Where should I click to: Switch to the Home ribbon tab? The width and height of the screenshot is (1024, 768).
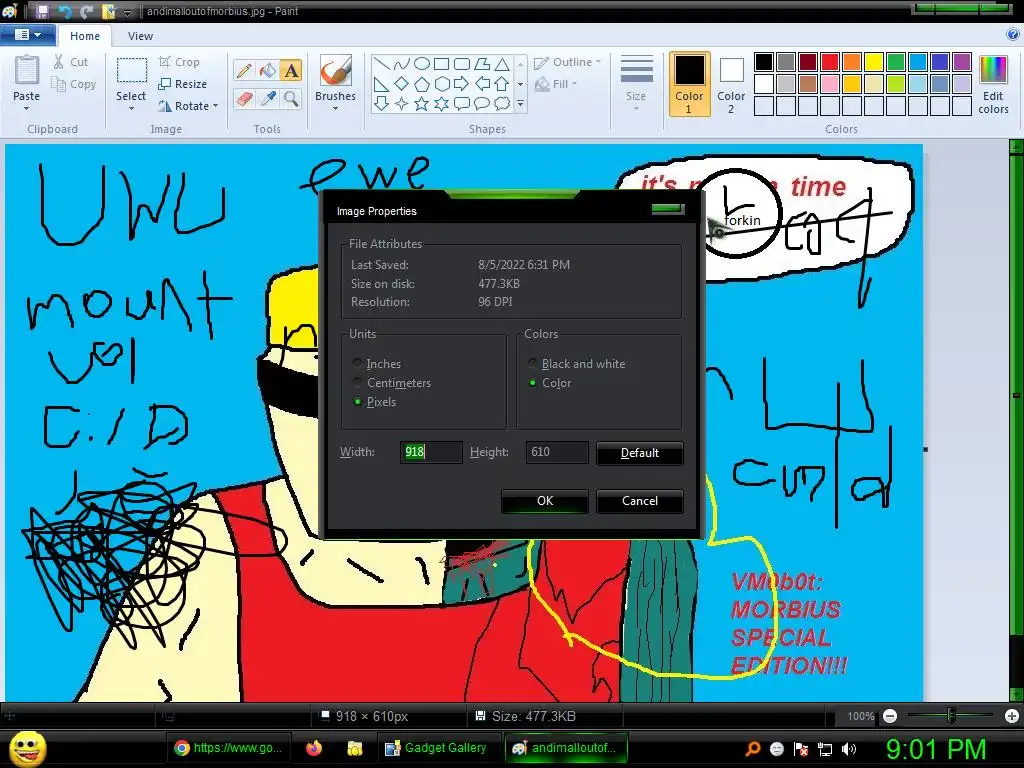click(x=85, y=36)
